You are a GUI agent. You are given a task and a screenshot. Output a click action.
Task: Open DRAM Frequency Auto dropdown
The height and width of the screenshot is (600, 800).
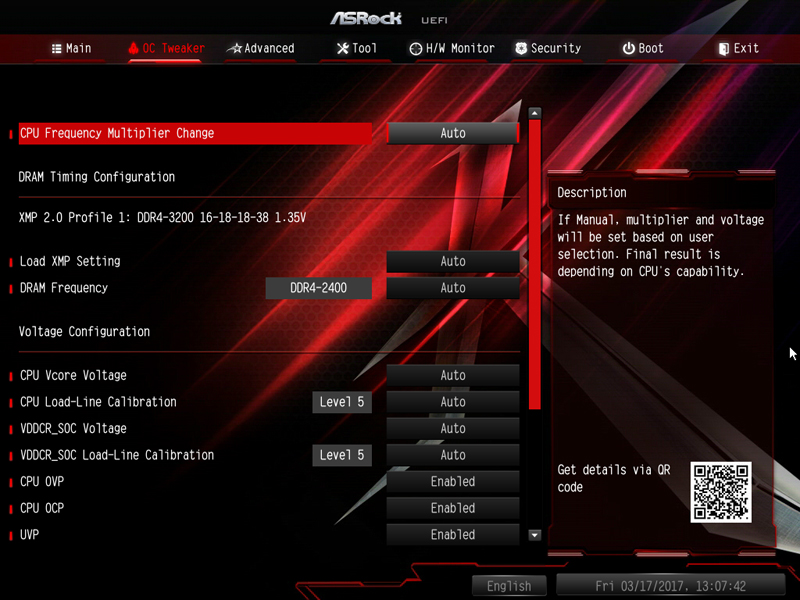453,288
